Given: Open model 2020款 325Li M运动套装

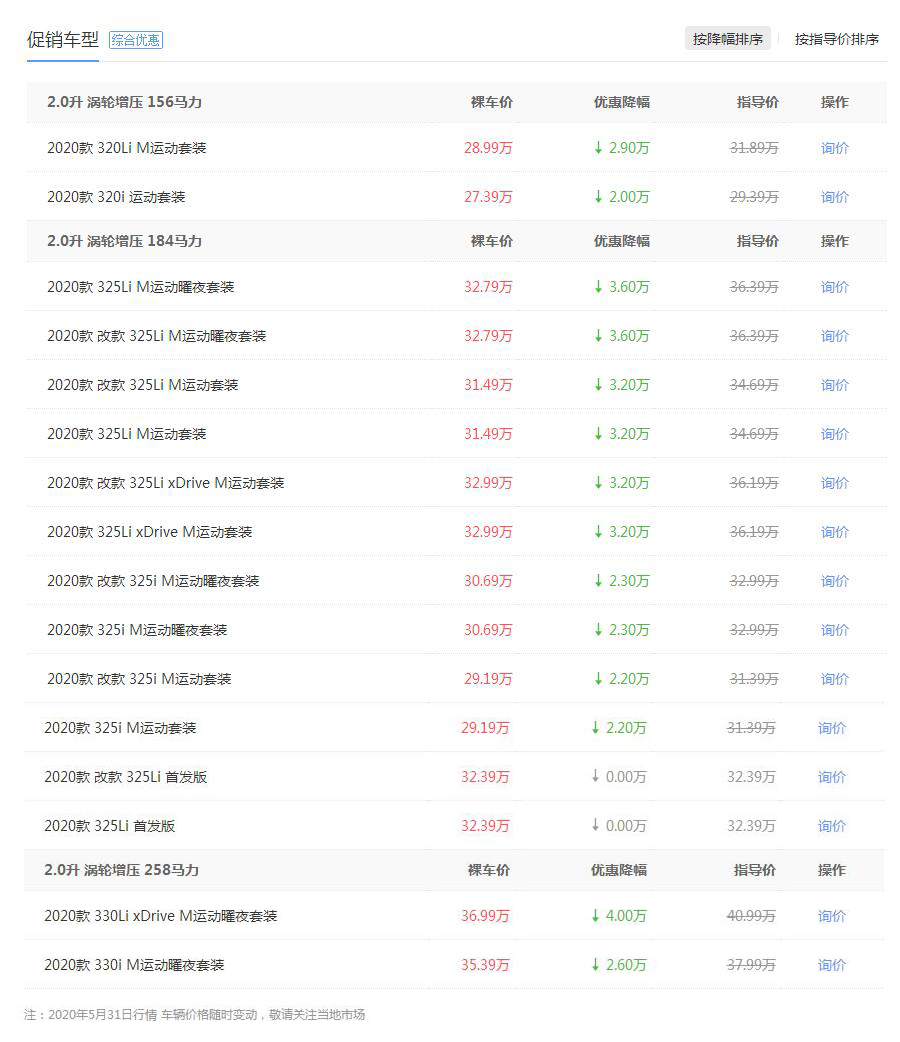Looking at the screenshot, I should (x=126, y=434).
